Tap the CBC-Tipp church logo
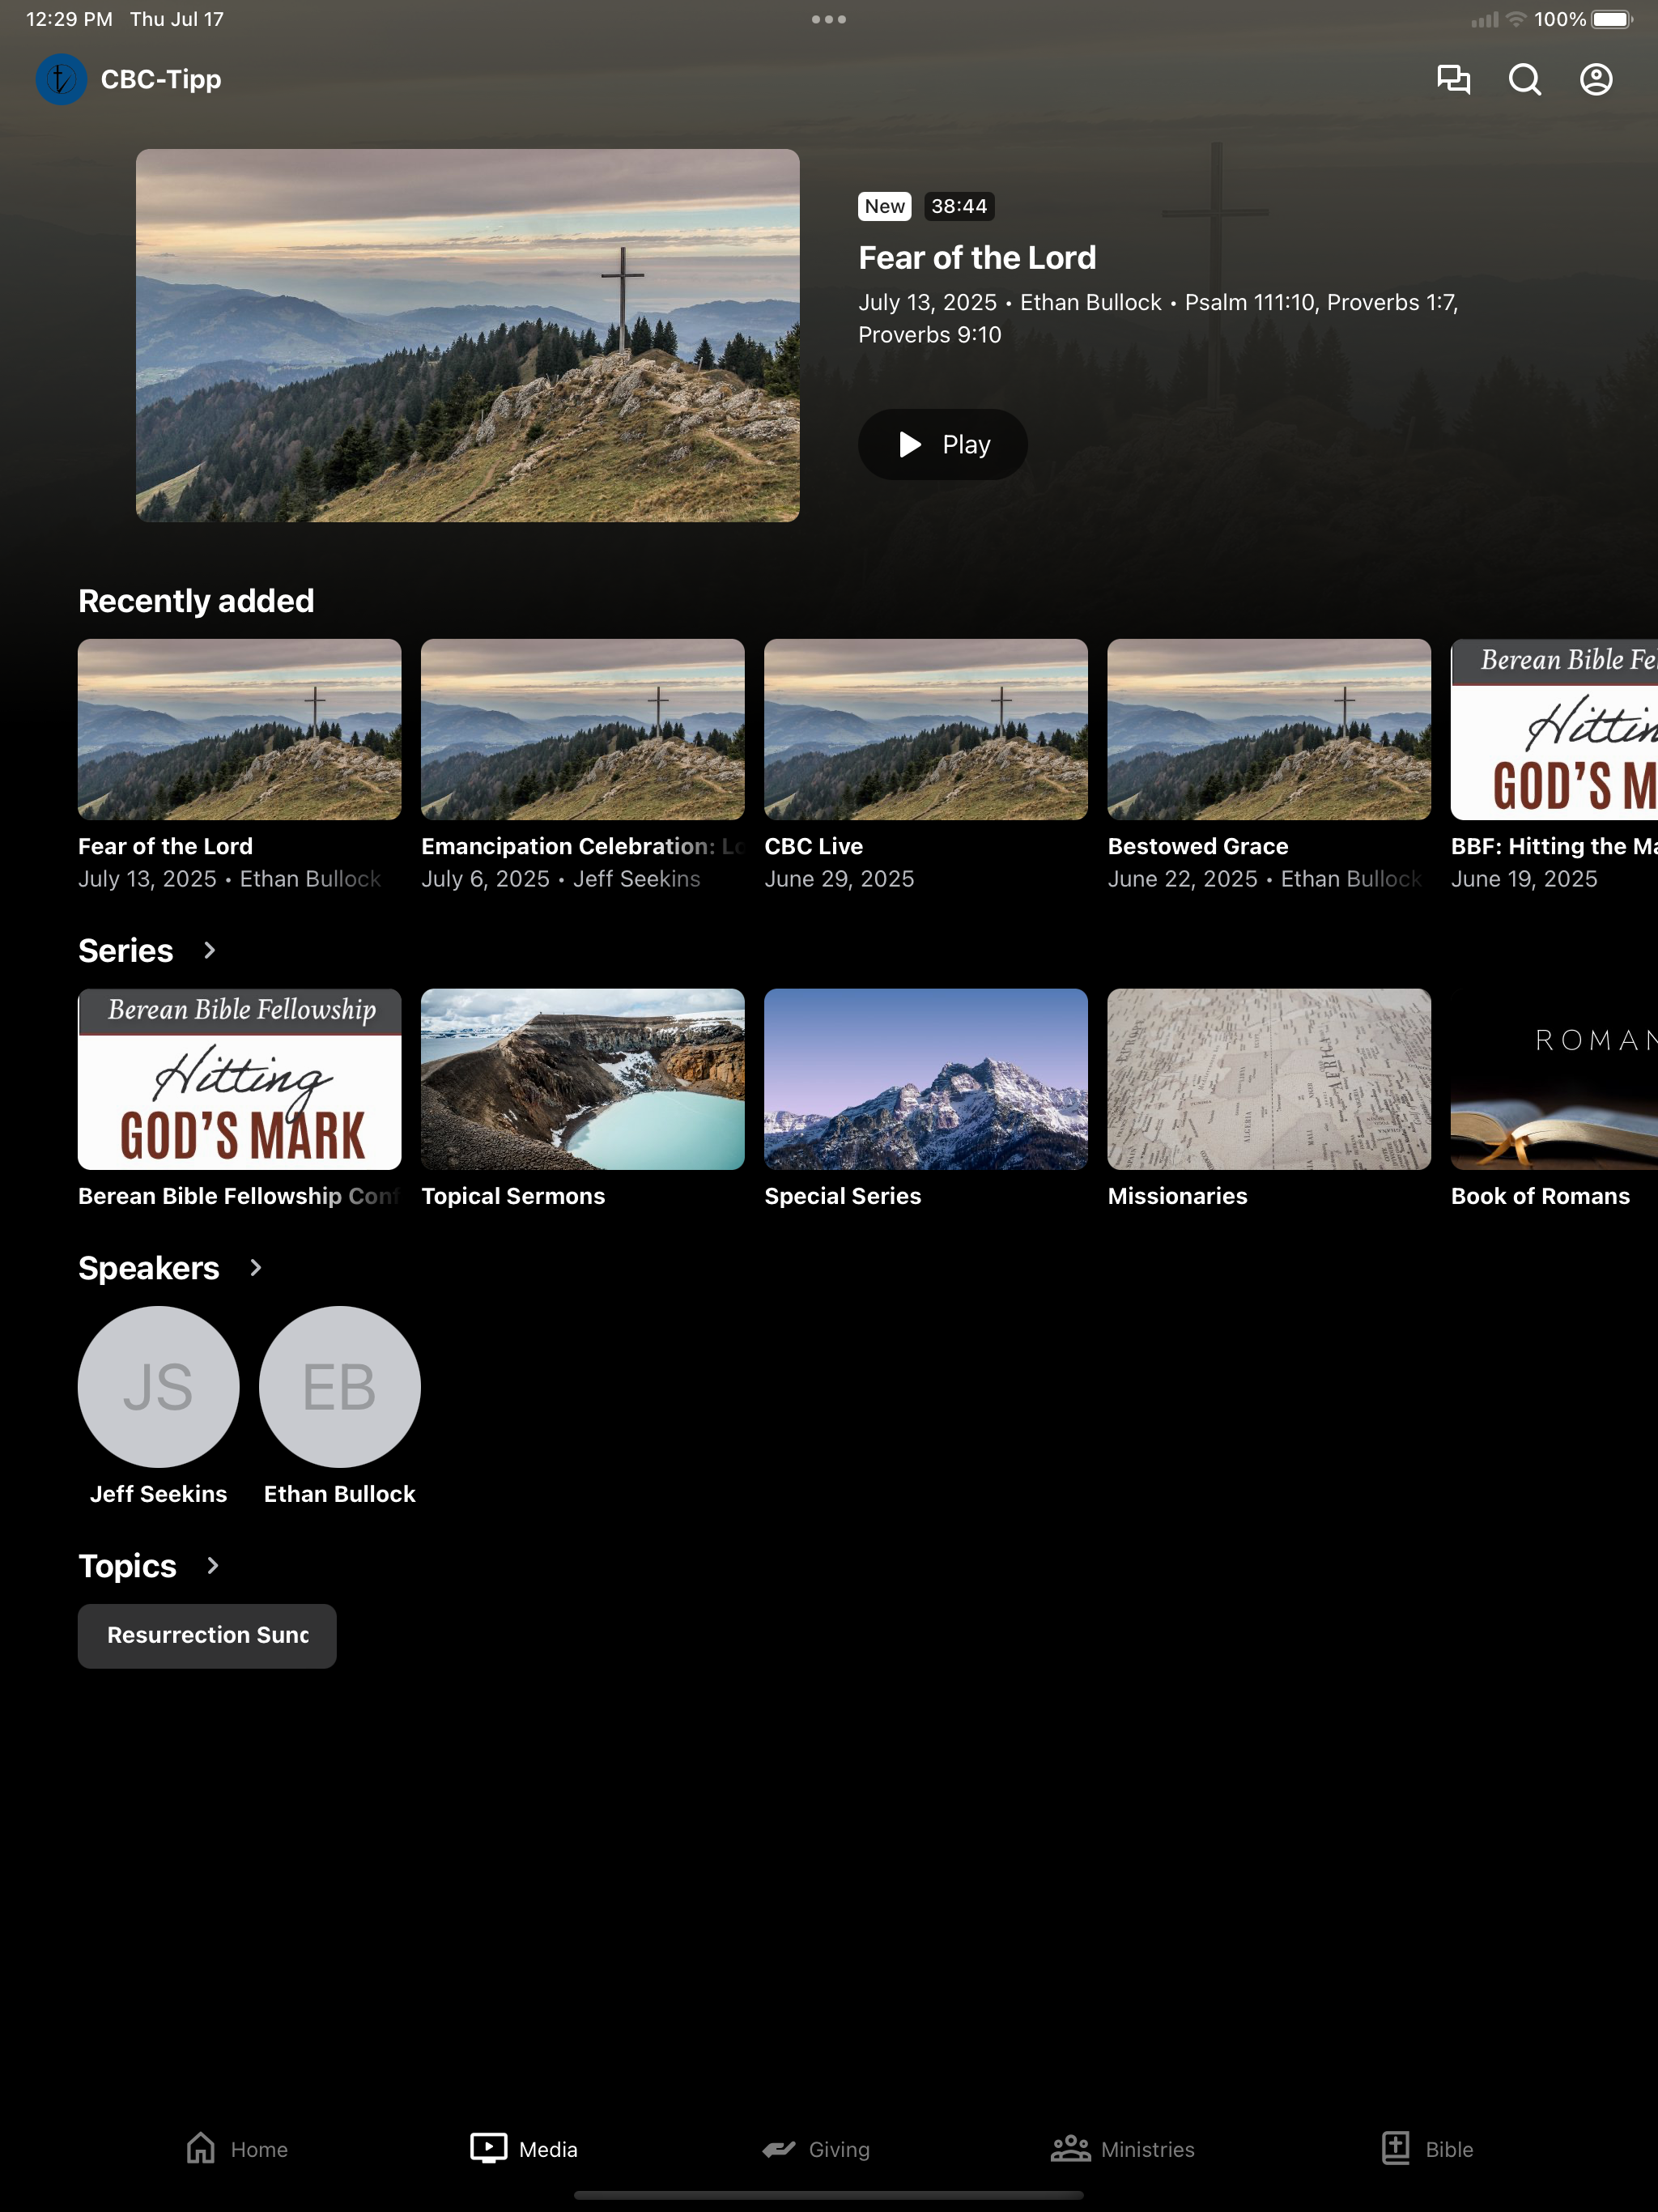 click(61, 79)
